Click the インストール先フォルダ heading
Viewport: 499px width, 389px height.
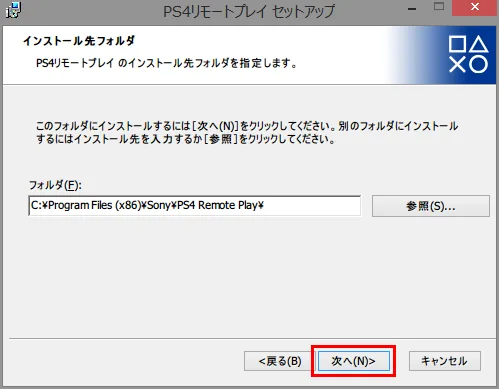pos(79,41)
